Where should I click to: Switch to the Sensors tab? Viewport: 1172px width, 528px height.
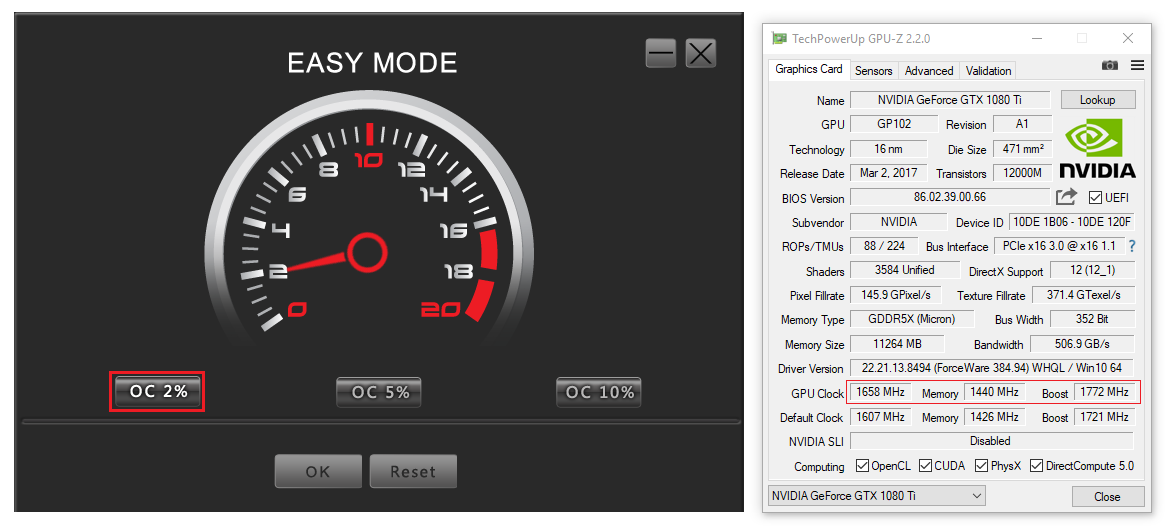click(x=873, y=70)
